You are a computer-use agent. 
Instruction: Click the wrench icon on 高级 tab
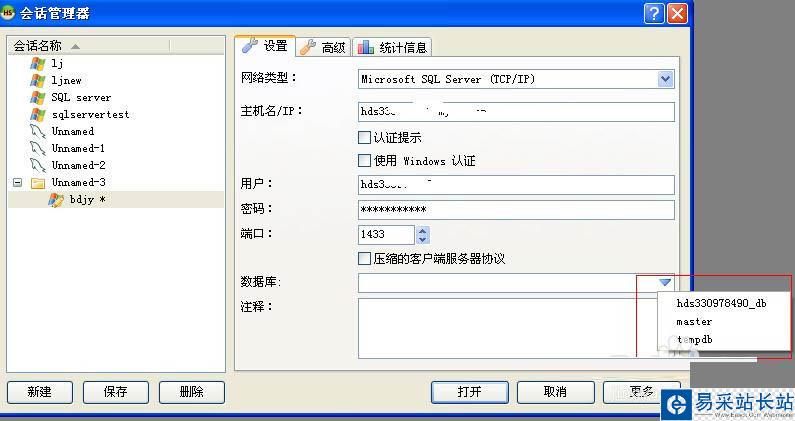[308, 47]
